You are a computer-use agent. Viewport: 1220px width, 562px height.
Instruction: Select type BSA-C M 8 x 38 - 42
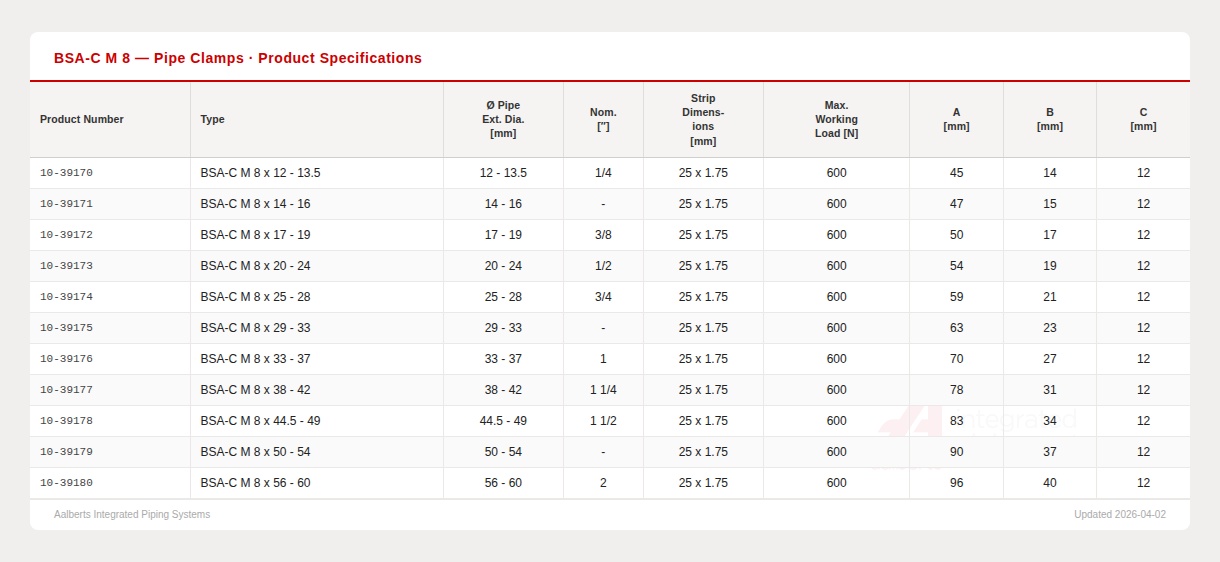click(255, 390)
